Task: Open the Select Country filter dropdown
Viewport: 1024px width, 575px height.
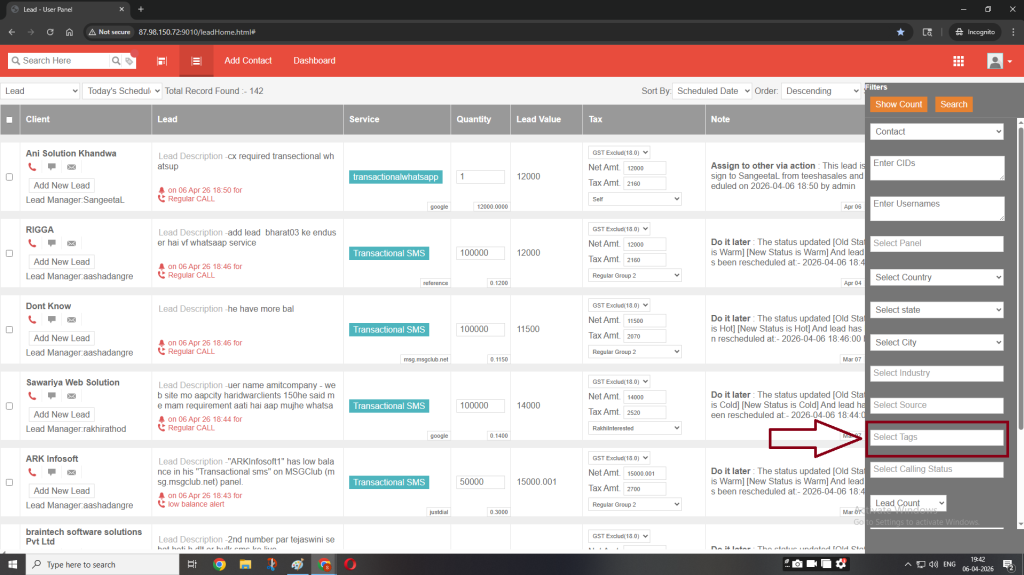Action: click(x=936, y=277)
